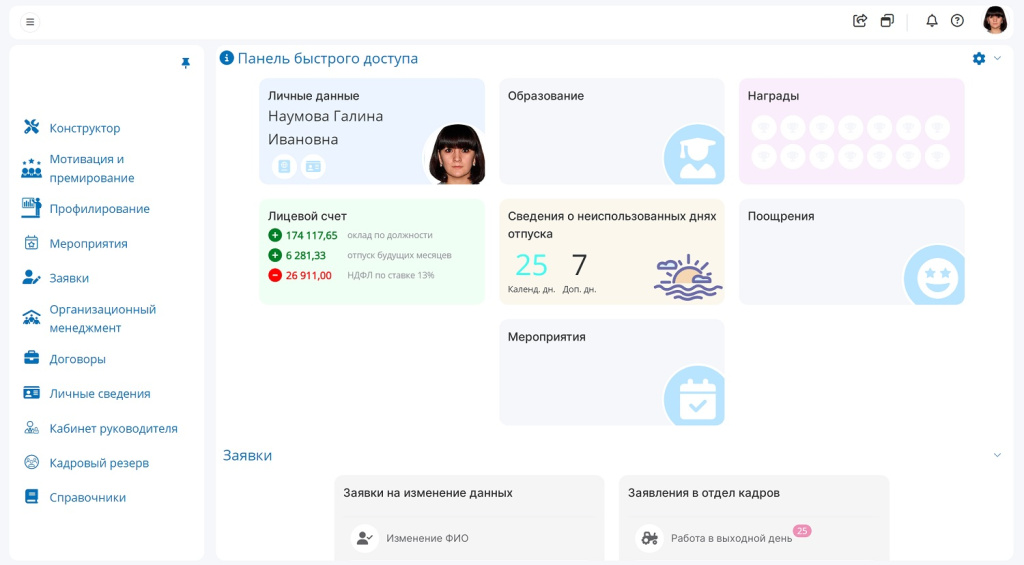The height and width of the screenshot is (565, 1024).
Task: Click the Договоры briefcase icon
Action: [31, 357]
